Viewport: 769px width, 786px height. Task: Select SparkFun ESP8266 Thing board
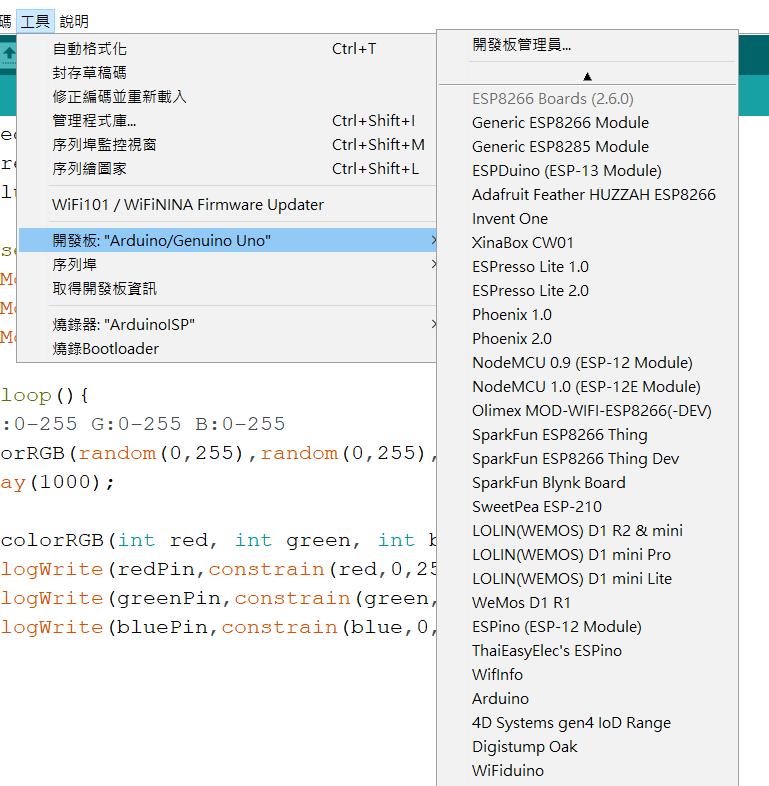click(587, 435)
